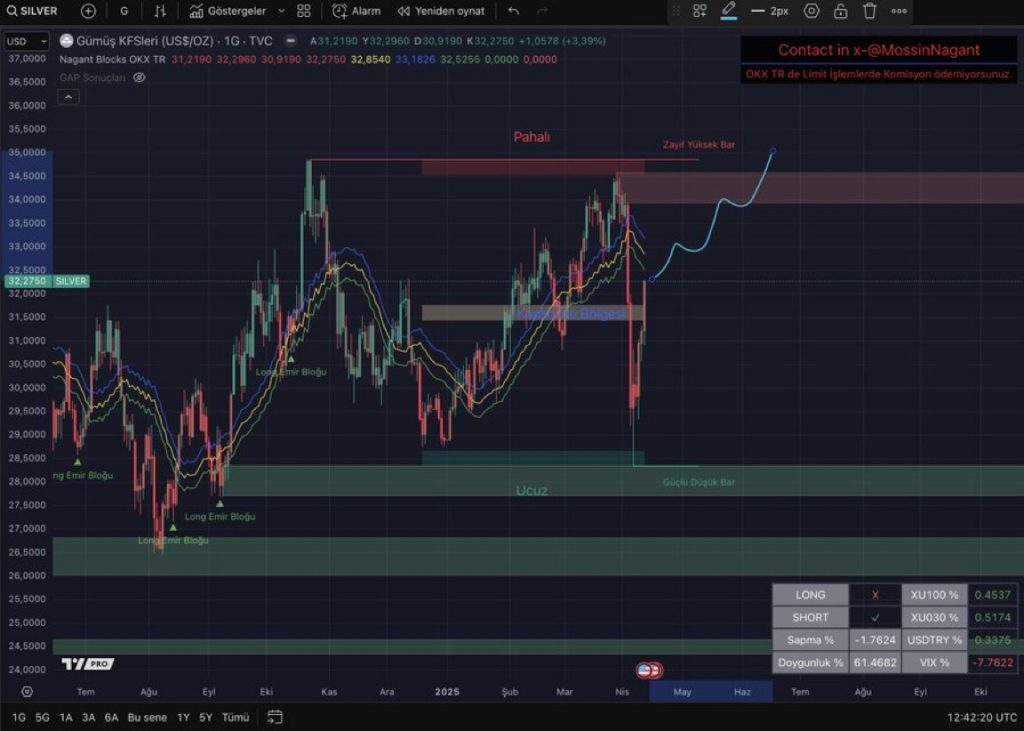Expand the chevron beside Göstergeler

281,11
